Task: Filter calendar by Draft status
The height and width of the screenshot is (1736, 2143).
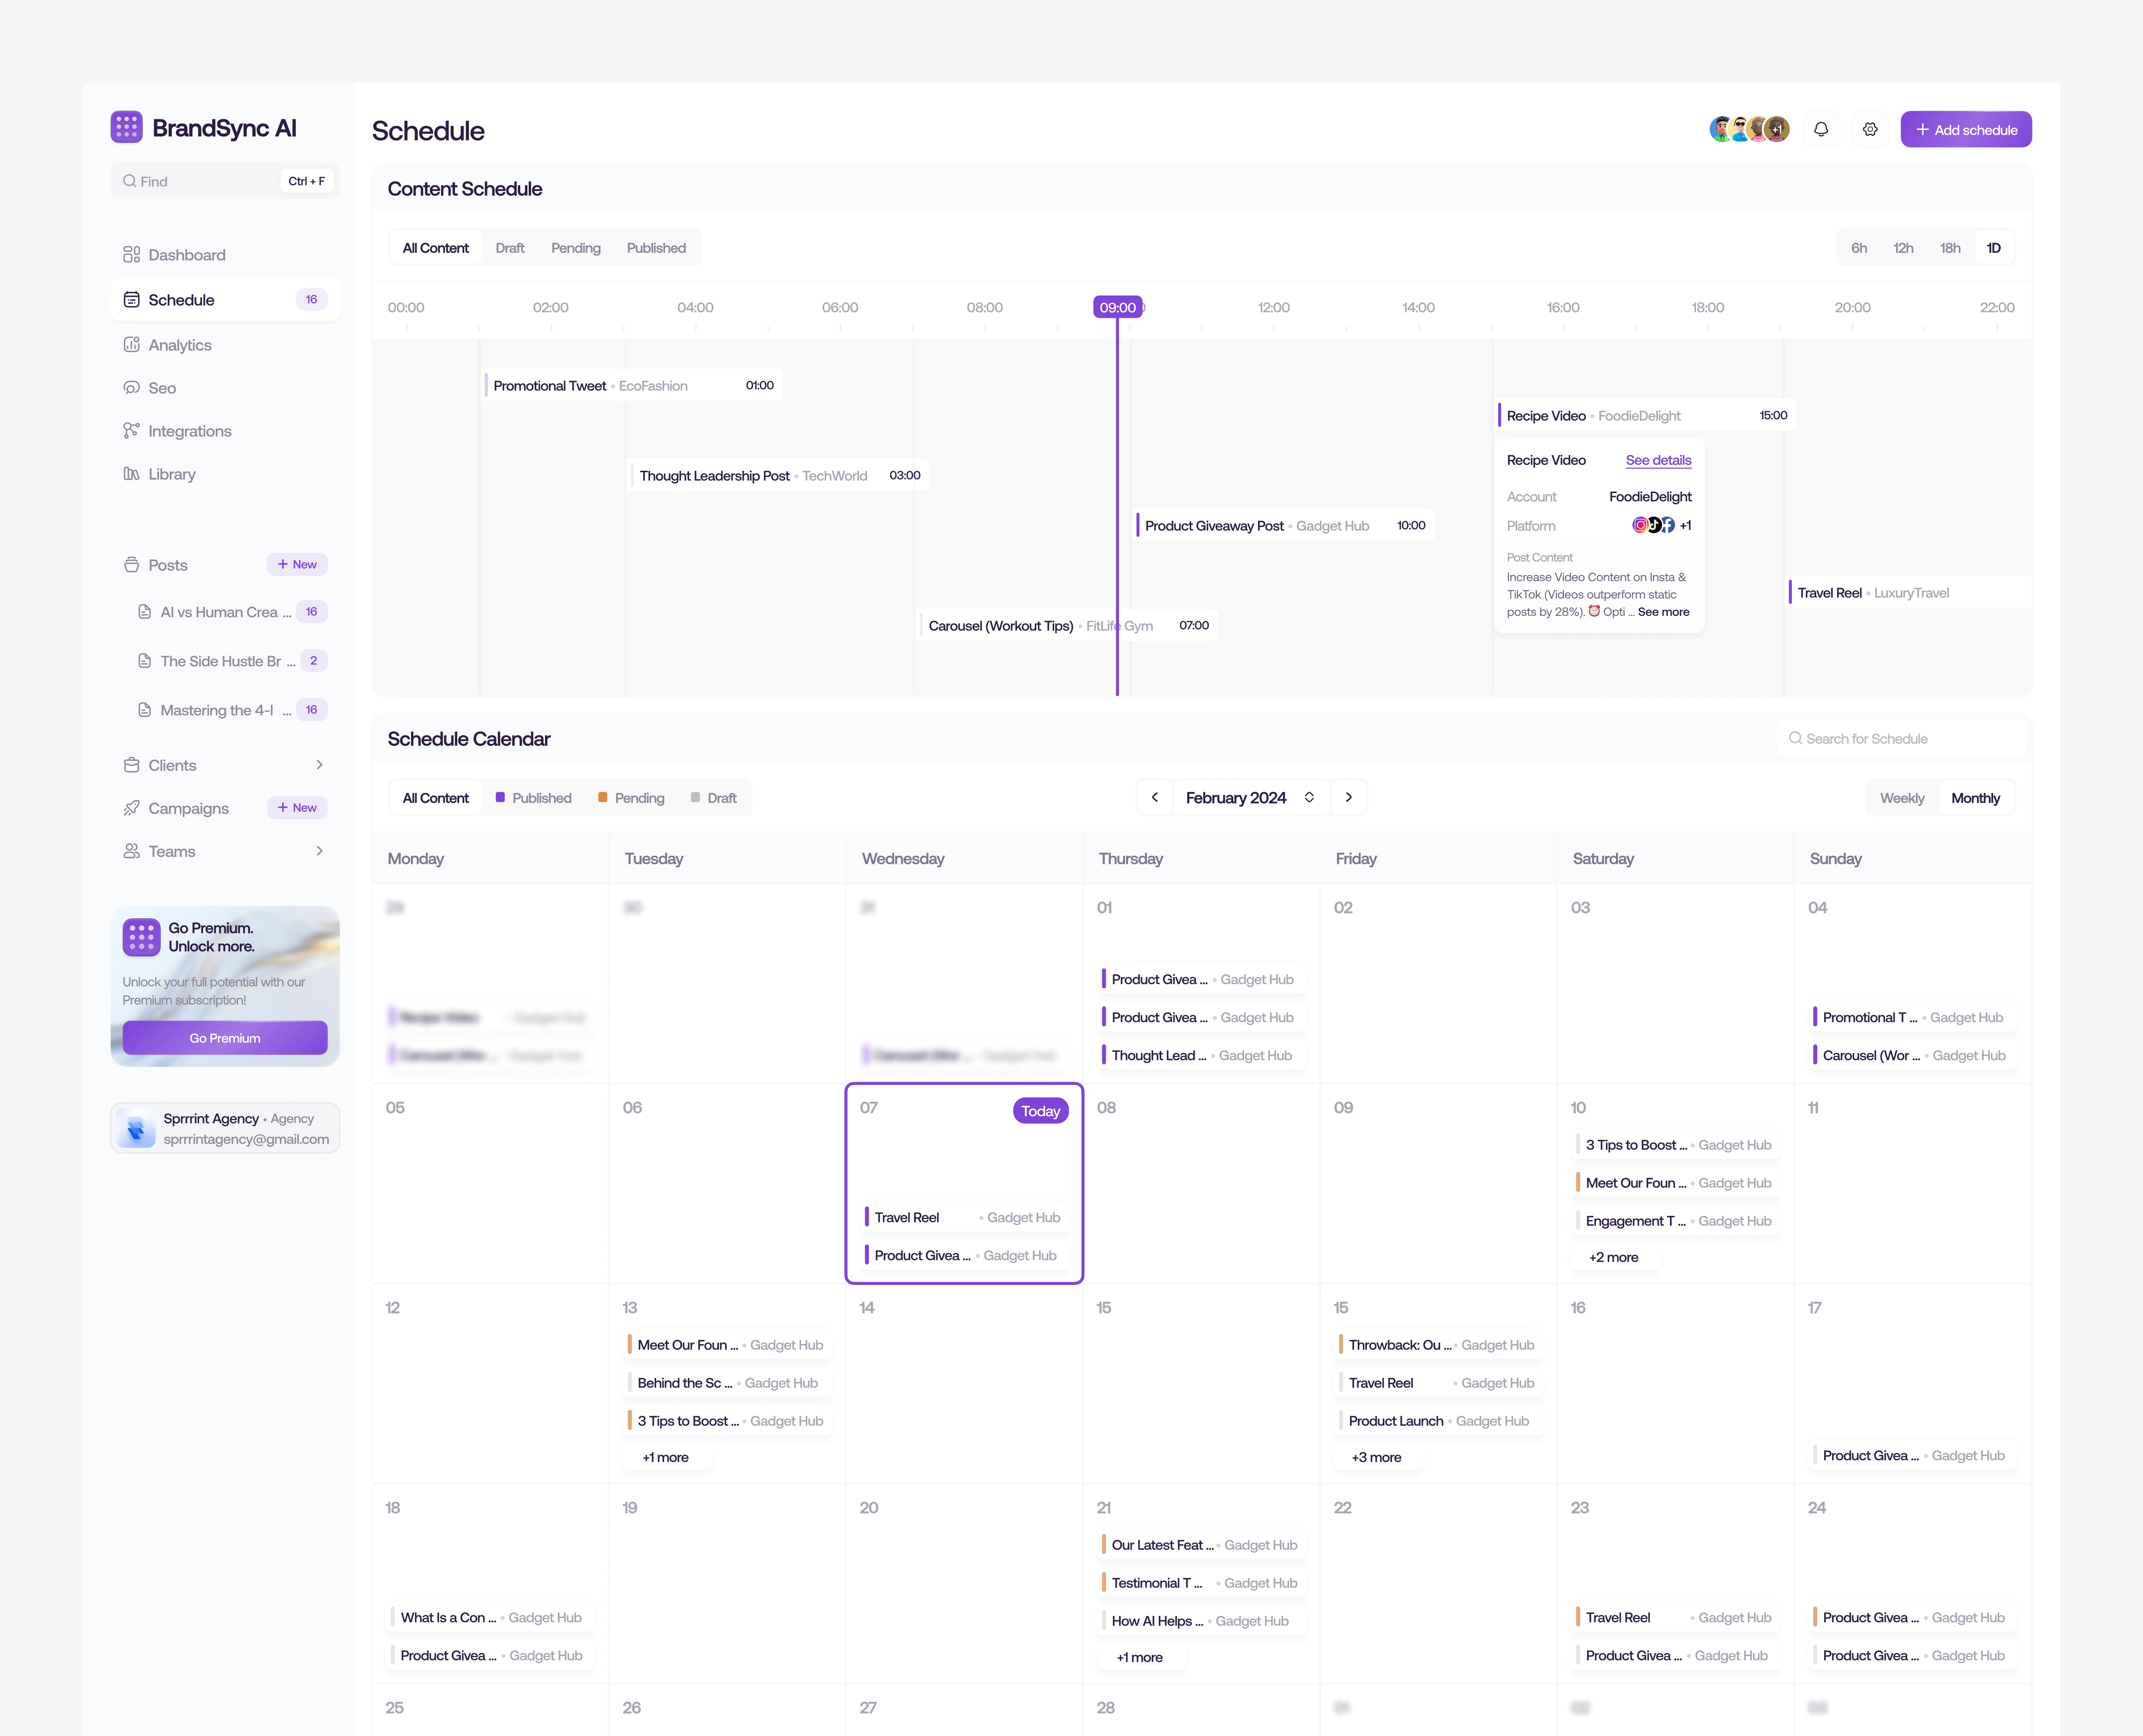Action: (714, 798)
